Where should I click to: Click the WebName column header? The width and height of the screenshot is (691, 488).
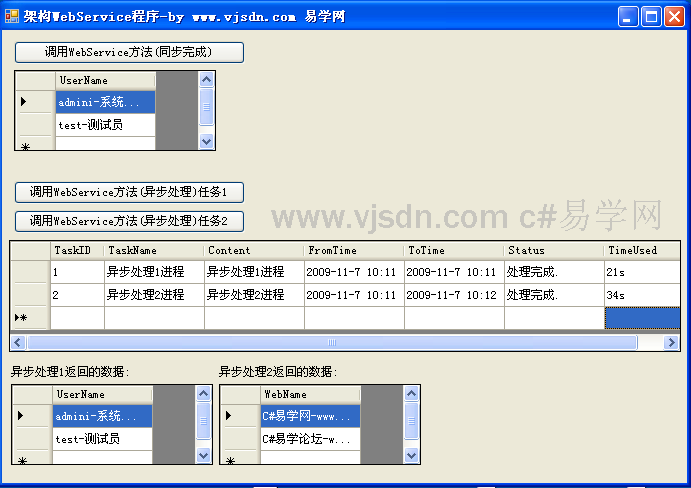tap(310, 395)
